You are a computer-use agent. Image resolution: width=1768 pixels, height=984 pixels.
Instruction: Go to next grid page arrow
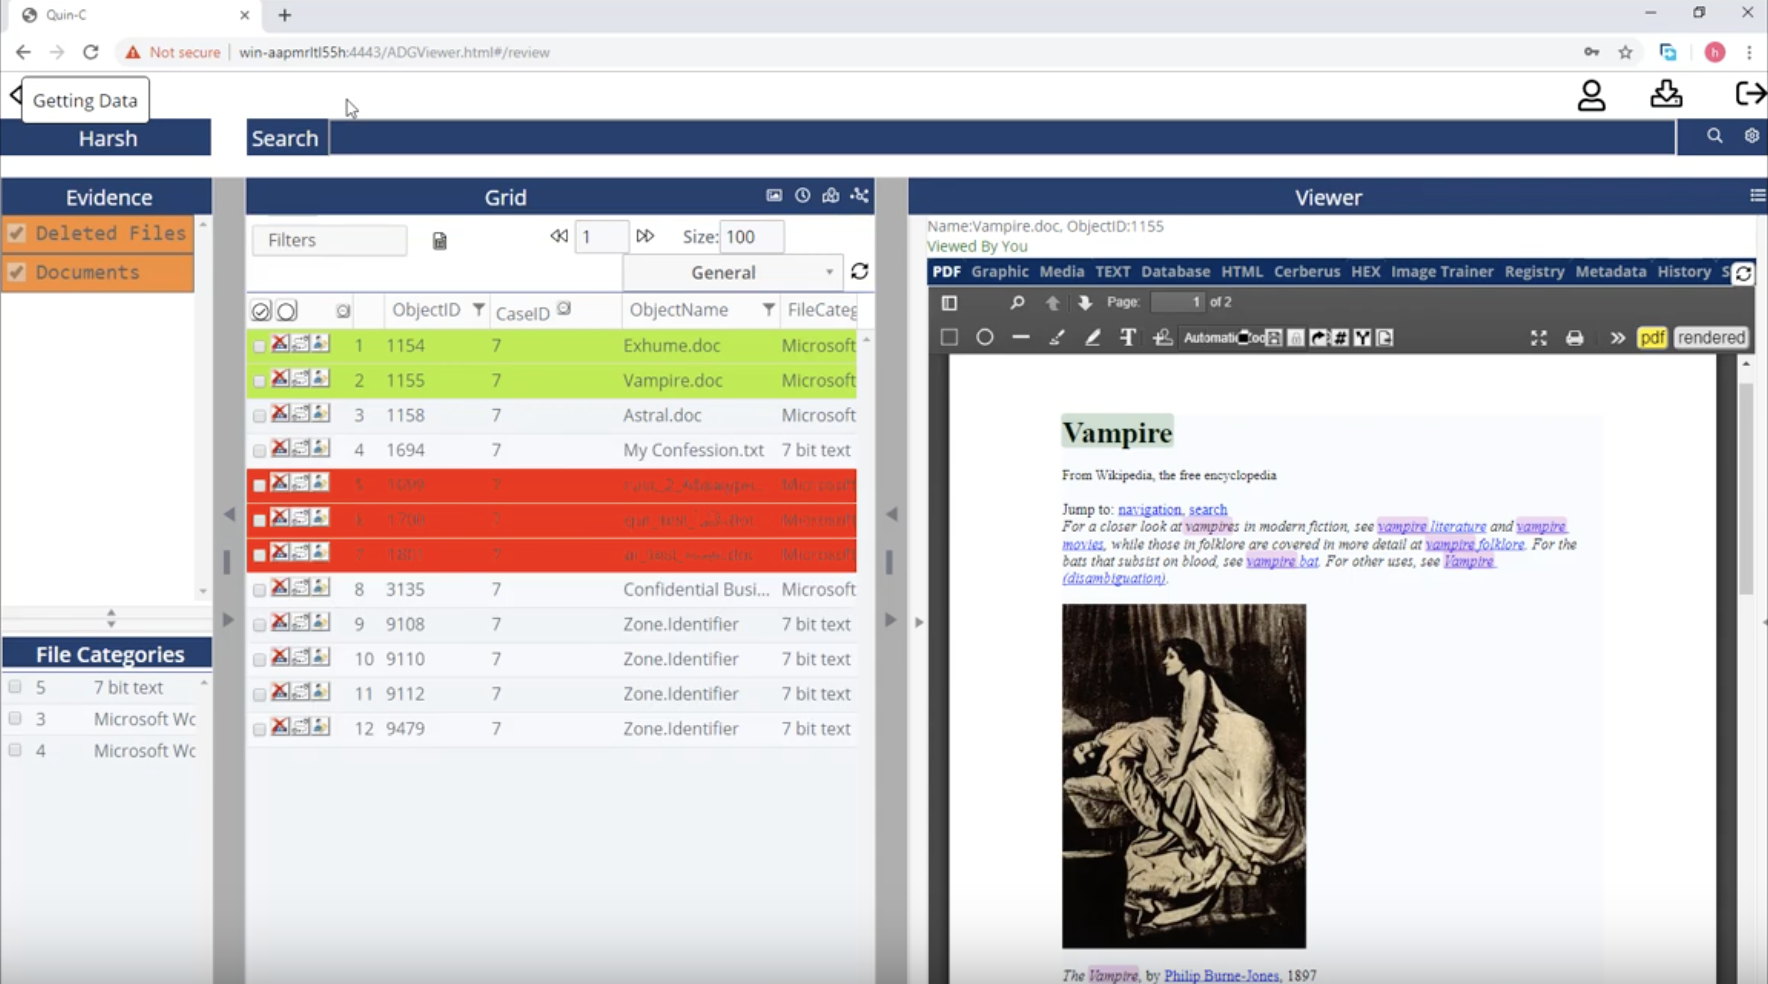[x=645, y=237]
